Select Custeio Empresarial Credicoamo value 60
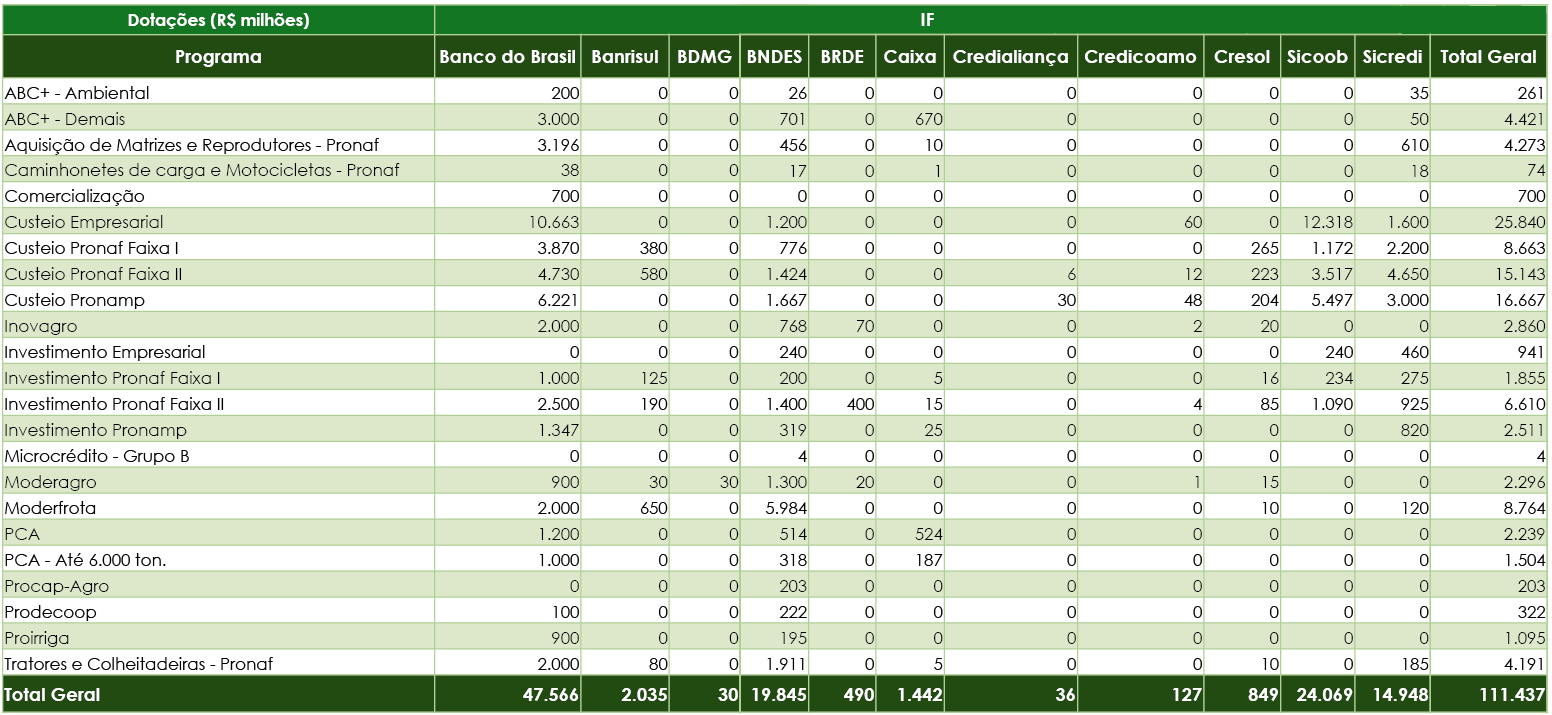Viewport: 1552px width, 715px height. [x=1141, y=222]
